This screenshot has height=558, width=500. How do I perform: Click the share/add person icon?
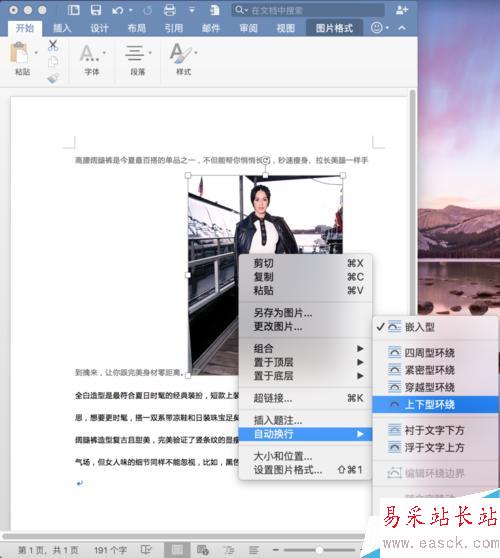[x=401, y=10]
